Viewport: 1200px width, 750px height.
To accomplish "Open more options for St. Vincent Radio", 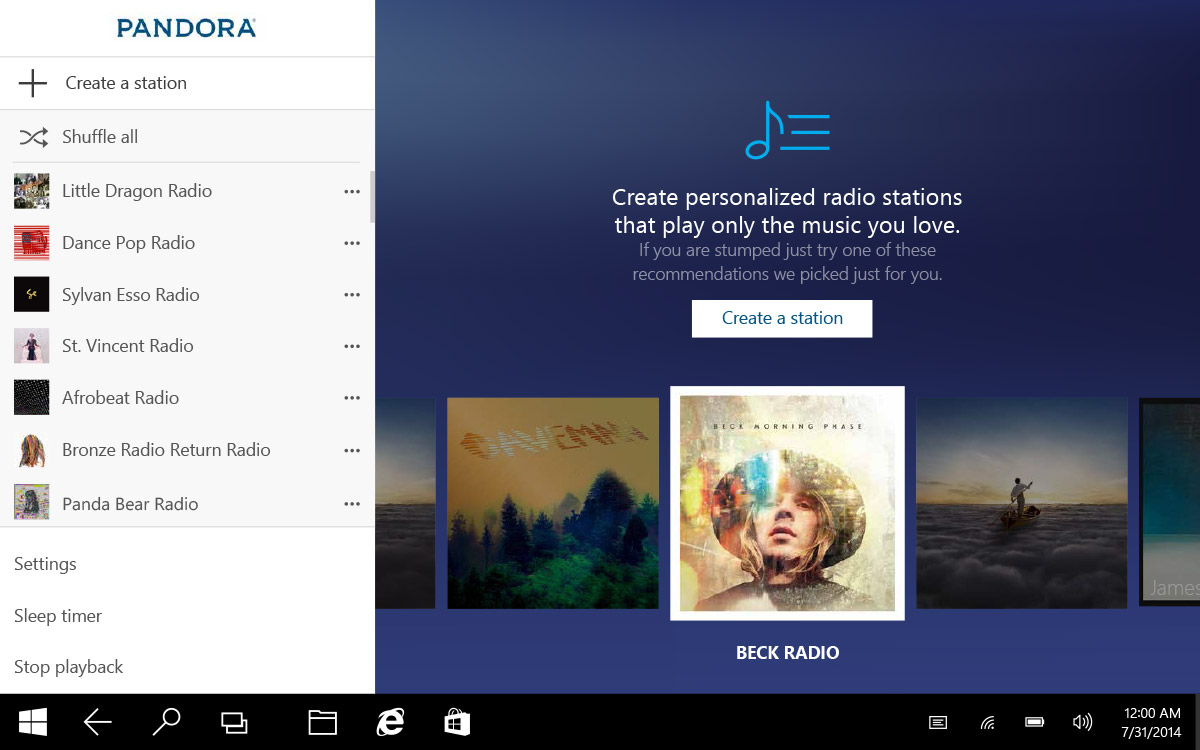I will (352, 346).
